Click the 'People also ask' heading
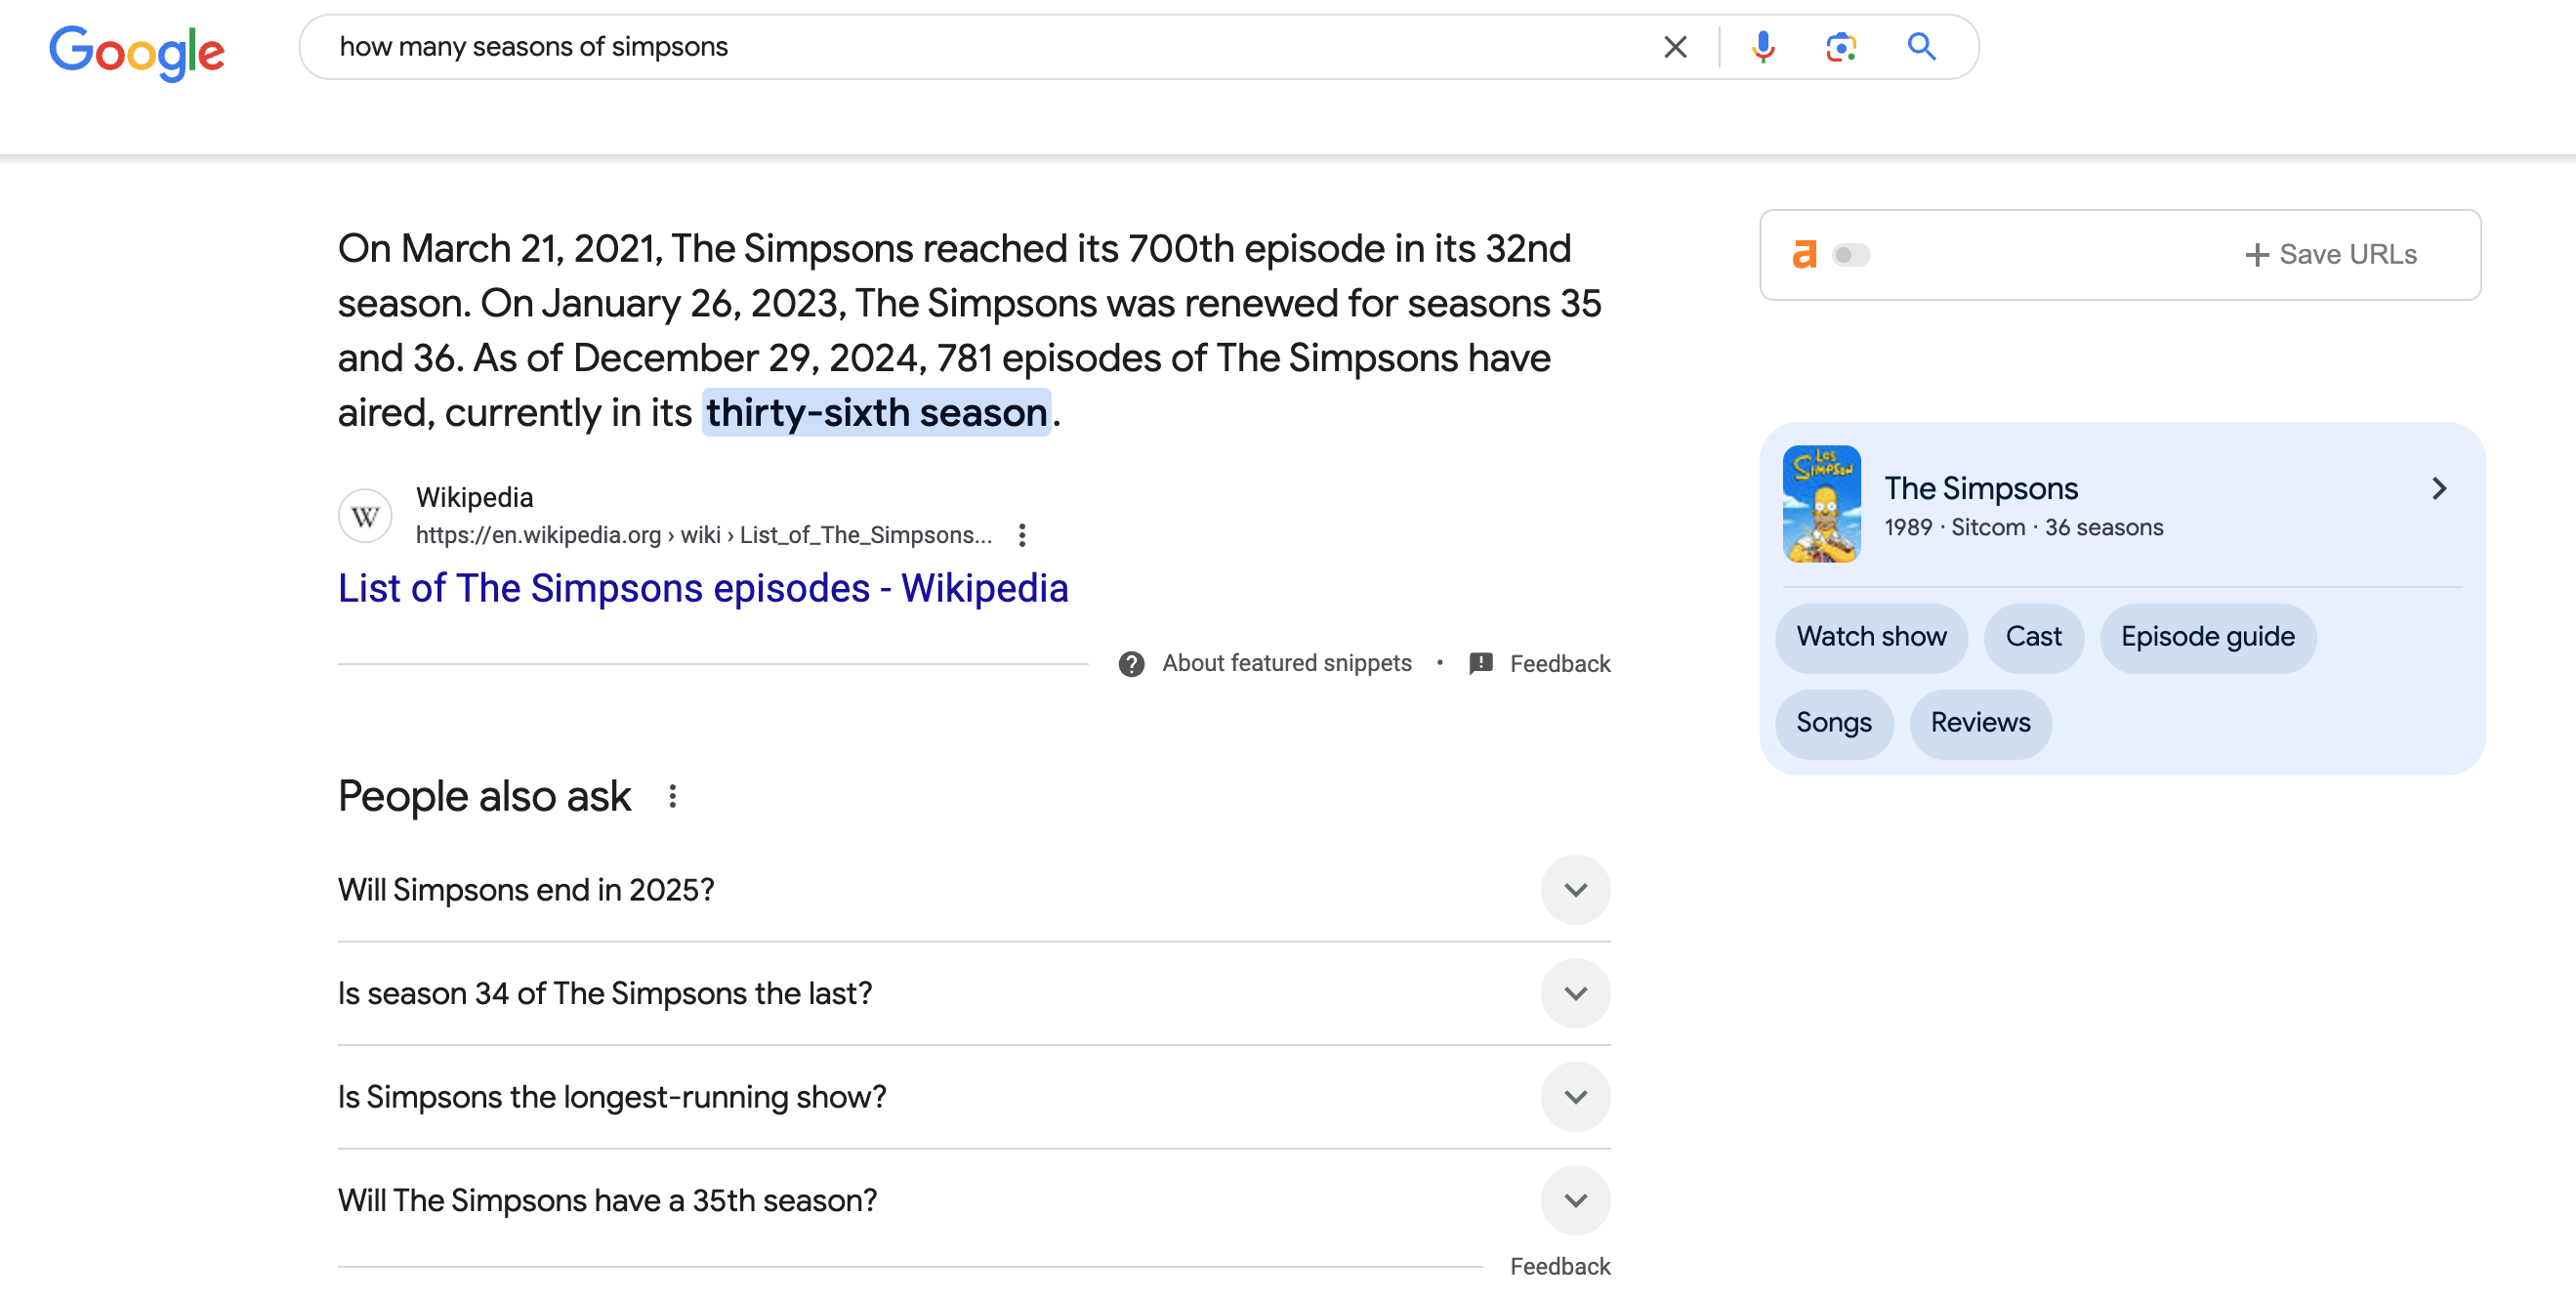This screenshot has height=1301, width=2576. click(x=484, y=796)
